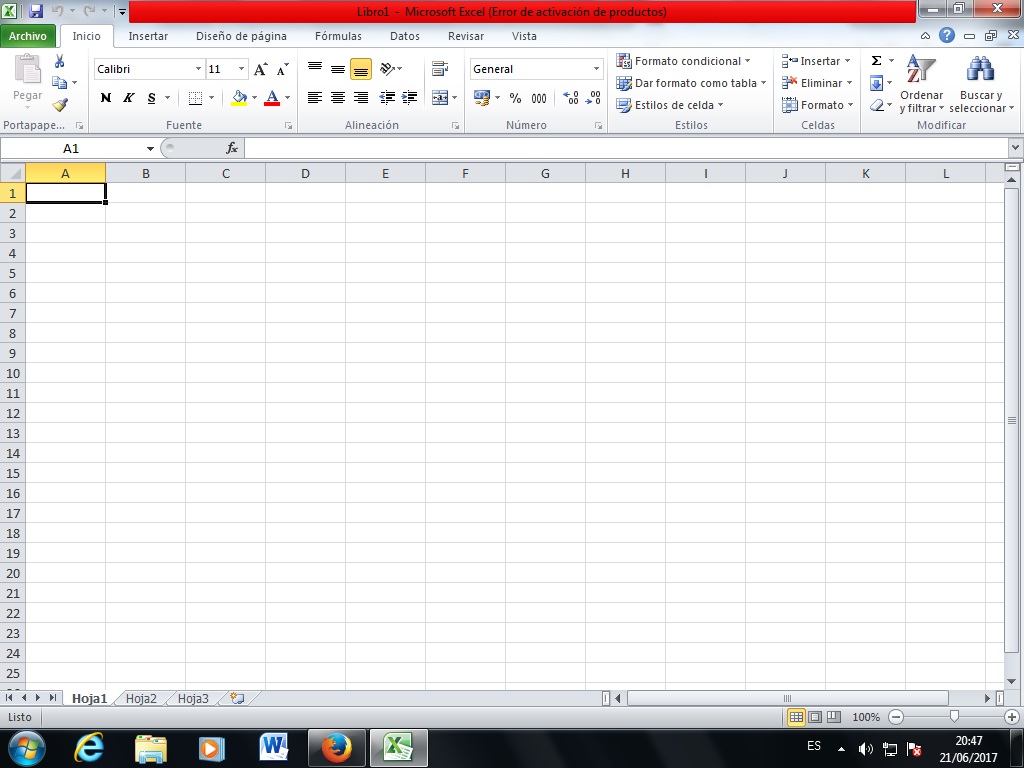This screenshot has width=1024, height=768.
Task: Click the decrease decimals icon
Action: click(x=593, y=98)
